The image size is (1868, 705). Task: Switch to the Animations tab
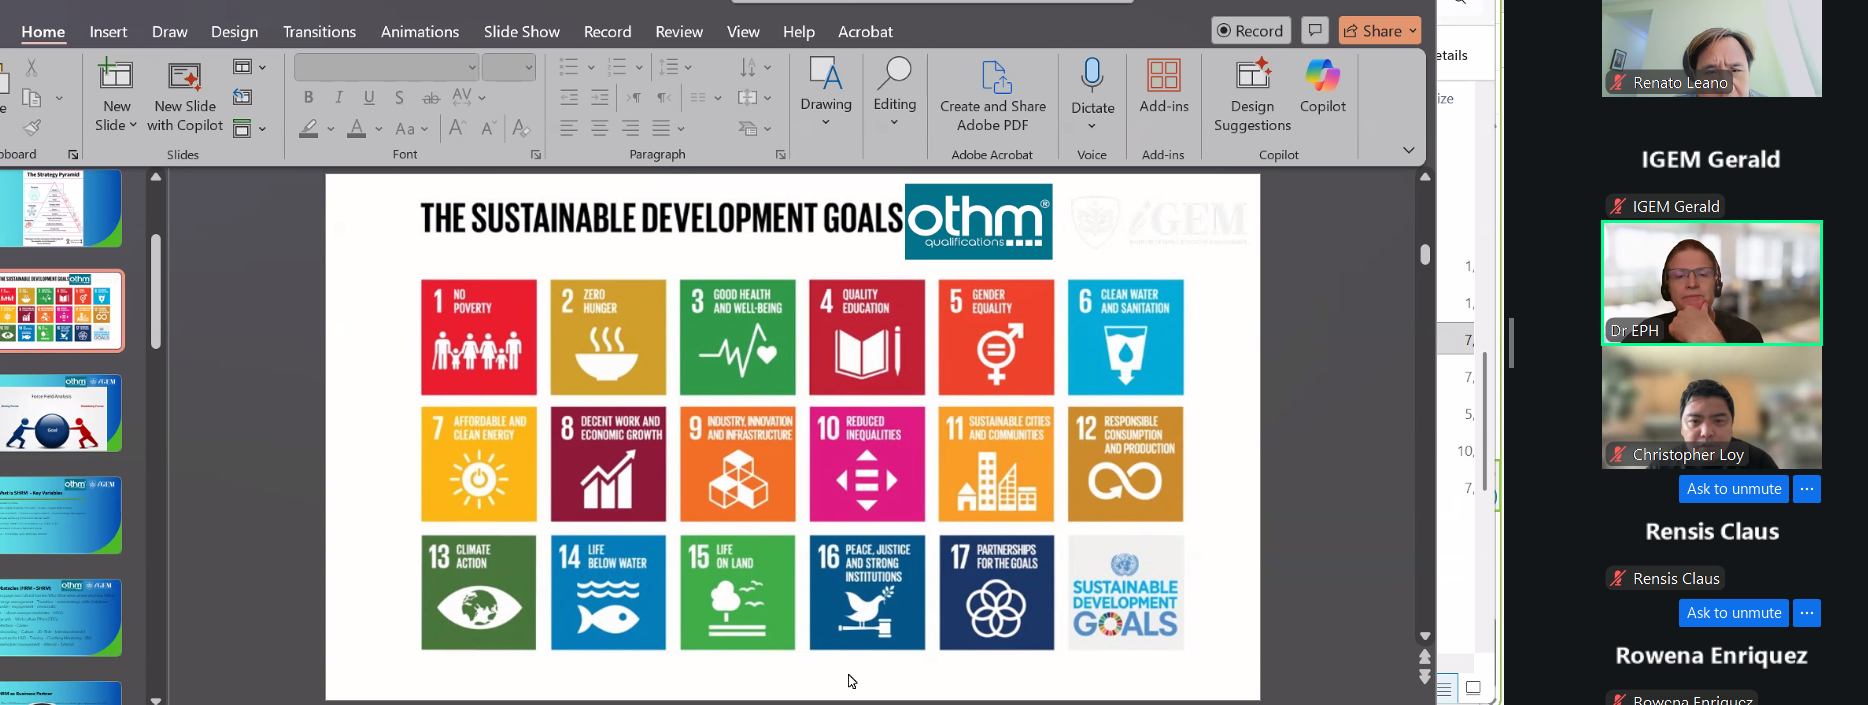point(420,31)
